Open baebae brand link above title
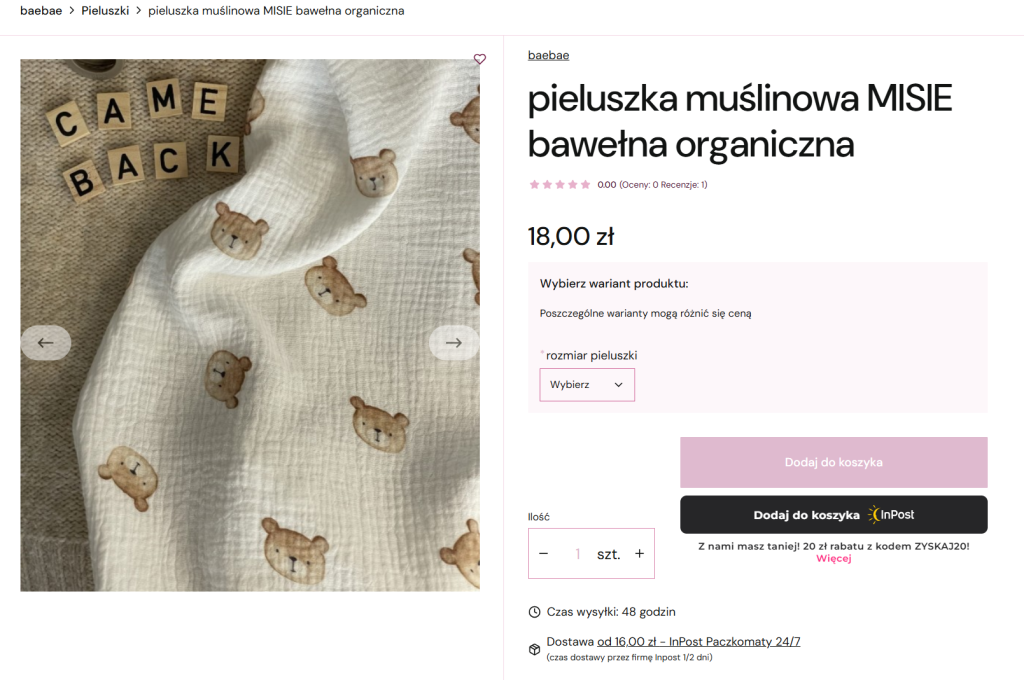 [548, 55]
